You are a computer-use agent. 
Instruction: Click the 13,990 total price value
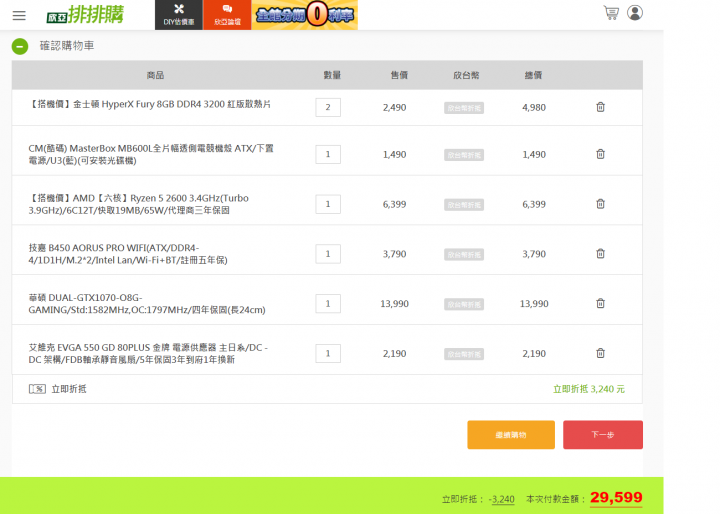[x=534, y=304]
